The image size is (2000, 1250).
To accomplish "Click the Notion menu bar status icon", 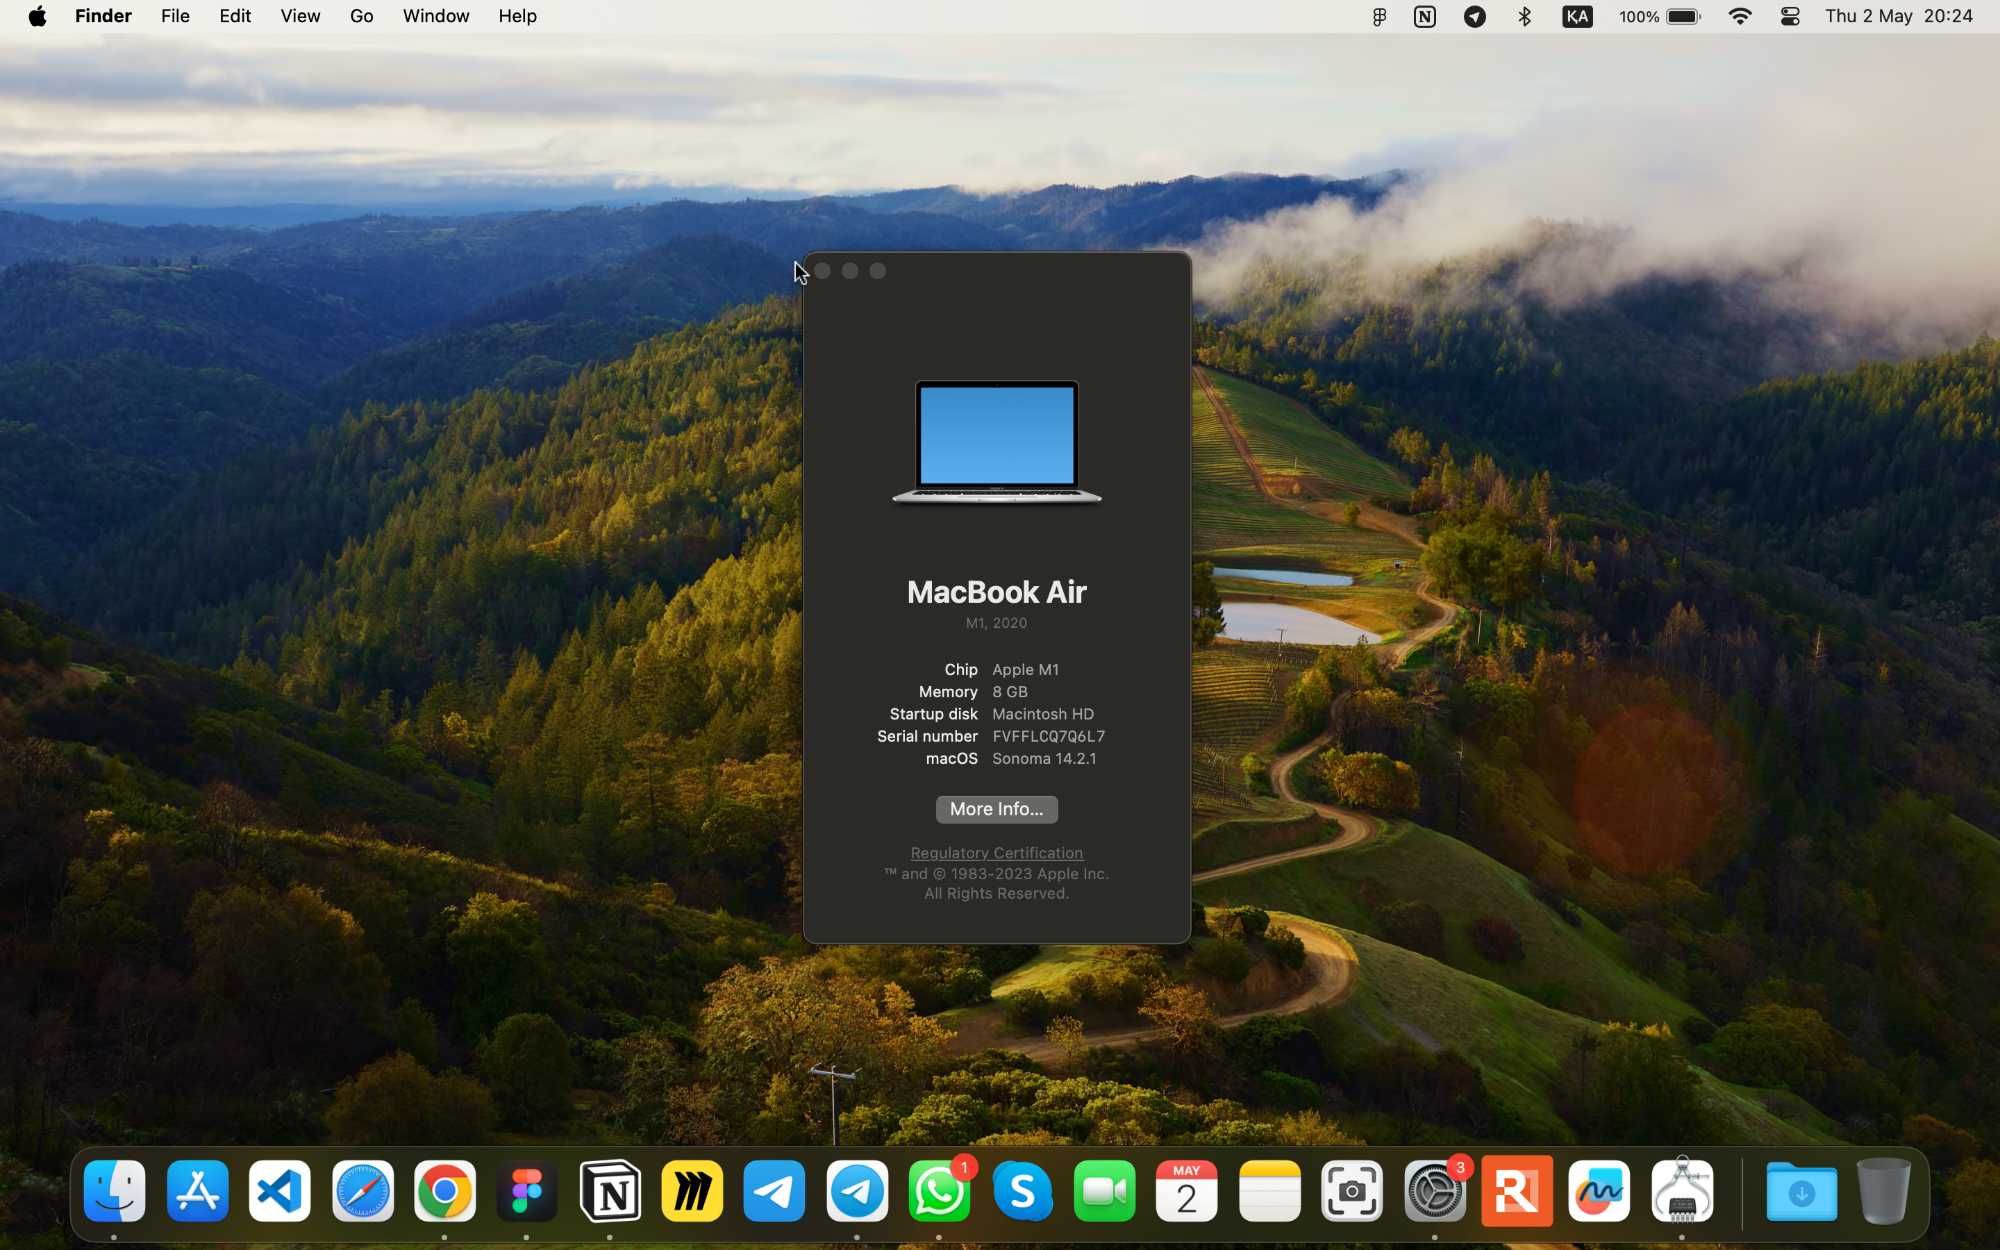I will [x=1425, y=16].
